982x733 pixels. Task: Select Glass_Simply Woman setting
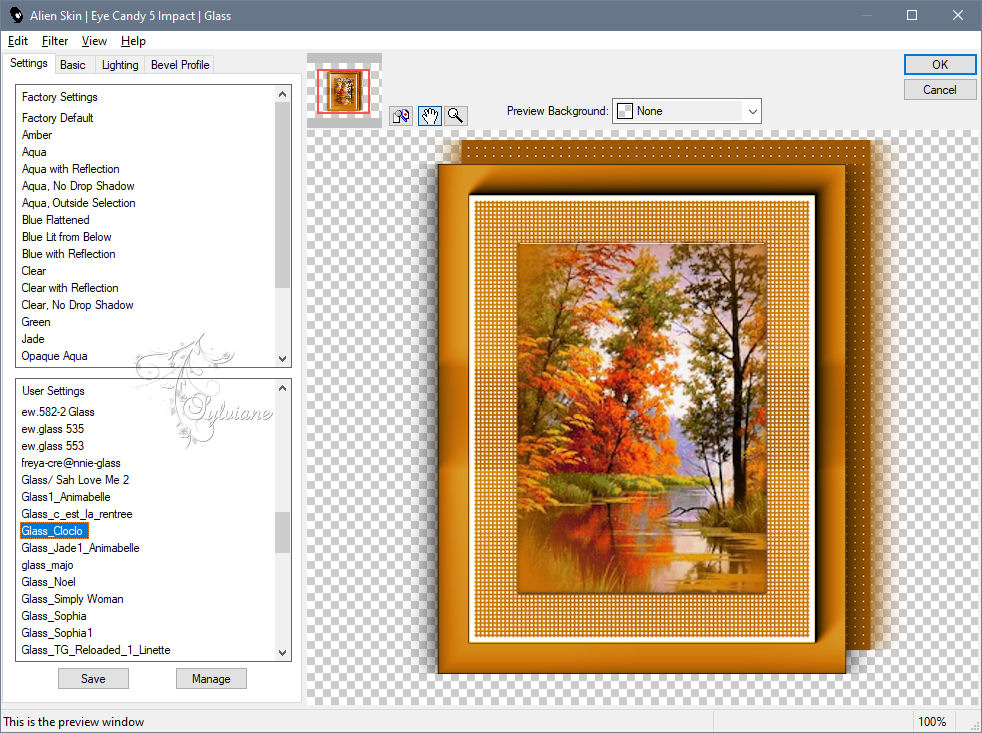72,598
